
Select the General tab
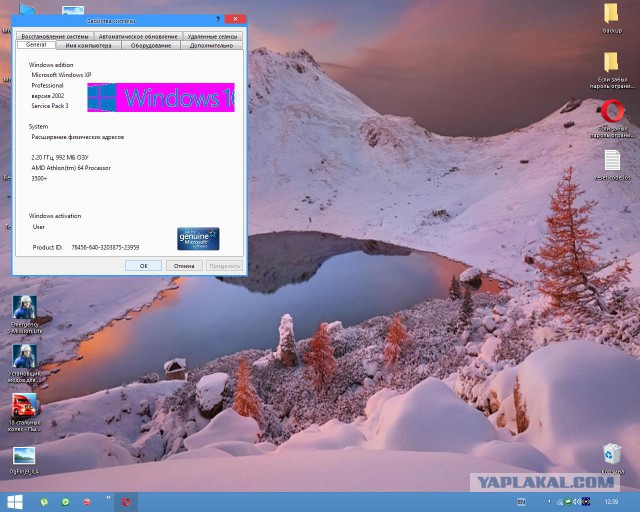coord(36,45)
